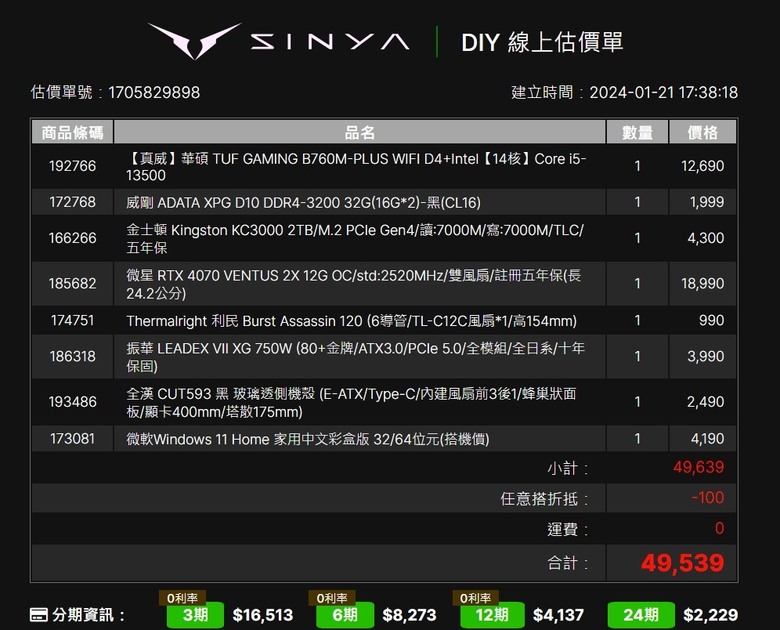This screenshot has width=780, height=630.
Task: Click RTX 4070 VENTUS 2X product name
Action: 354,284
